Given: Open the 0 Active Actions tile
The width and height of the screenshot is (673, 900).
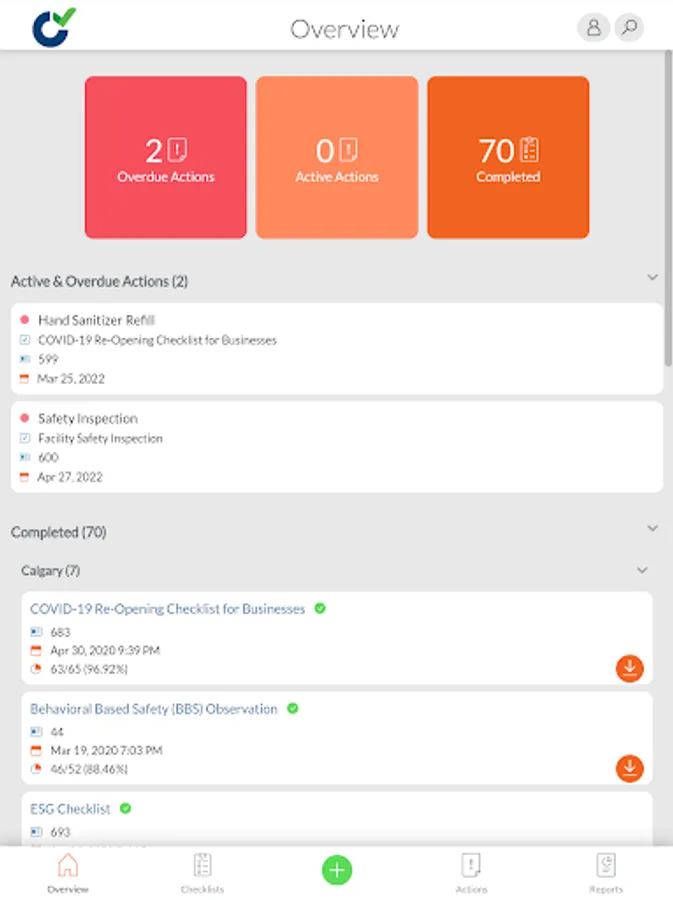Looking at the screenshot, I should pos(337,157).
